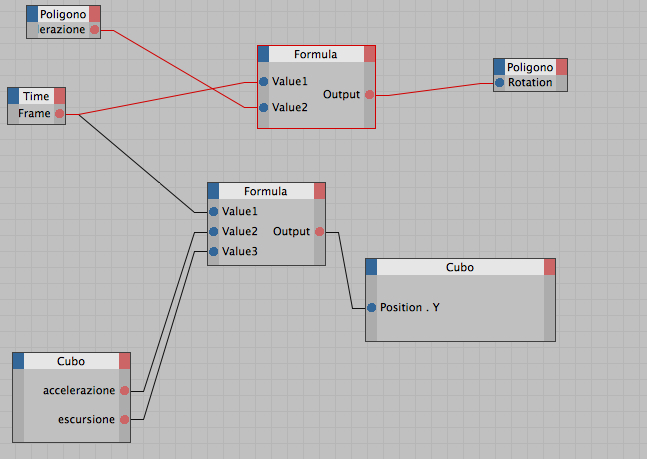The image size is (647, 459).
Task: Click Value2 input port on selected Formula node
Action: 264,108
